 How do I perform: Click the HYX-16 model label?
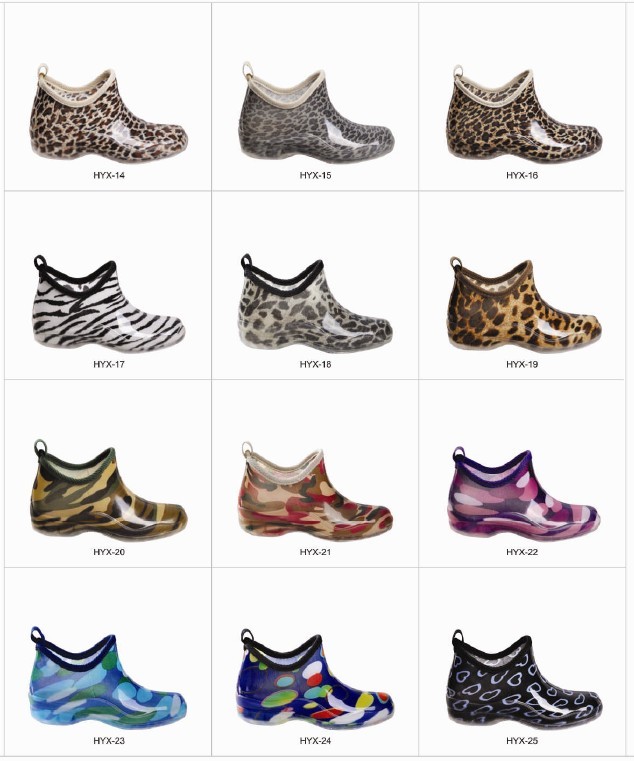(522, 175)
